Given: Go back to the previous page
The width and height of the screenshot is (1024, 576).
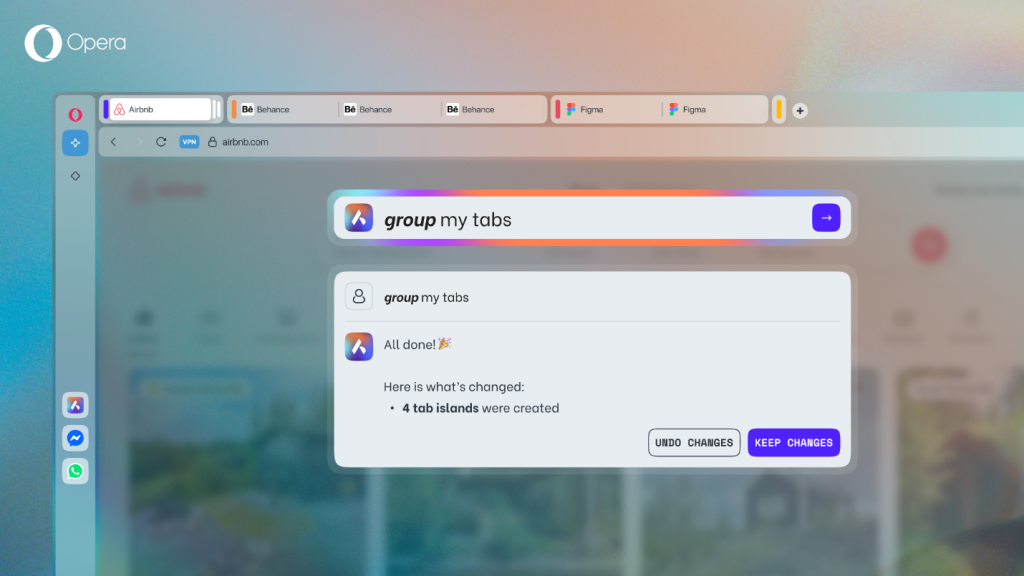Looking at the screenshot, I should pyautogui.click(x=113, y=142).
